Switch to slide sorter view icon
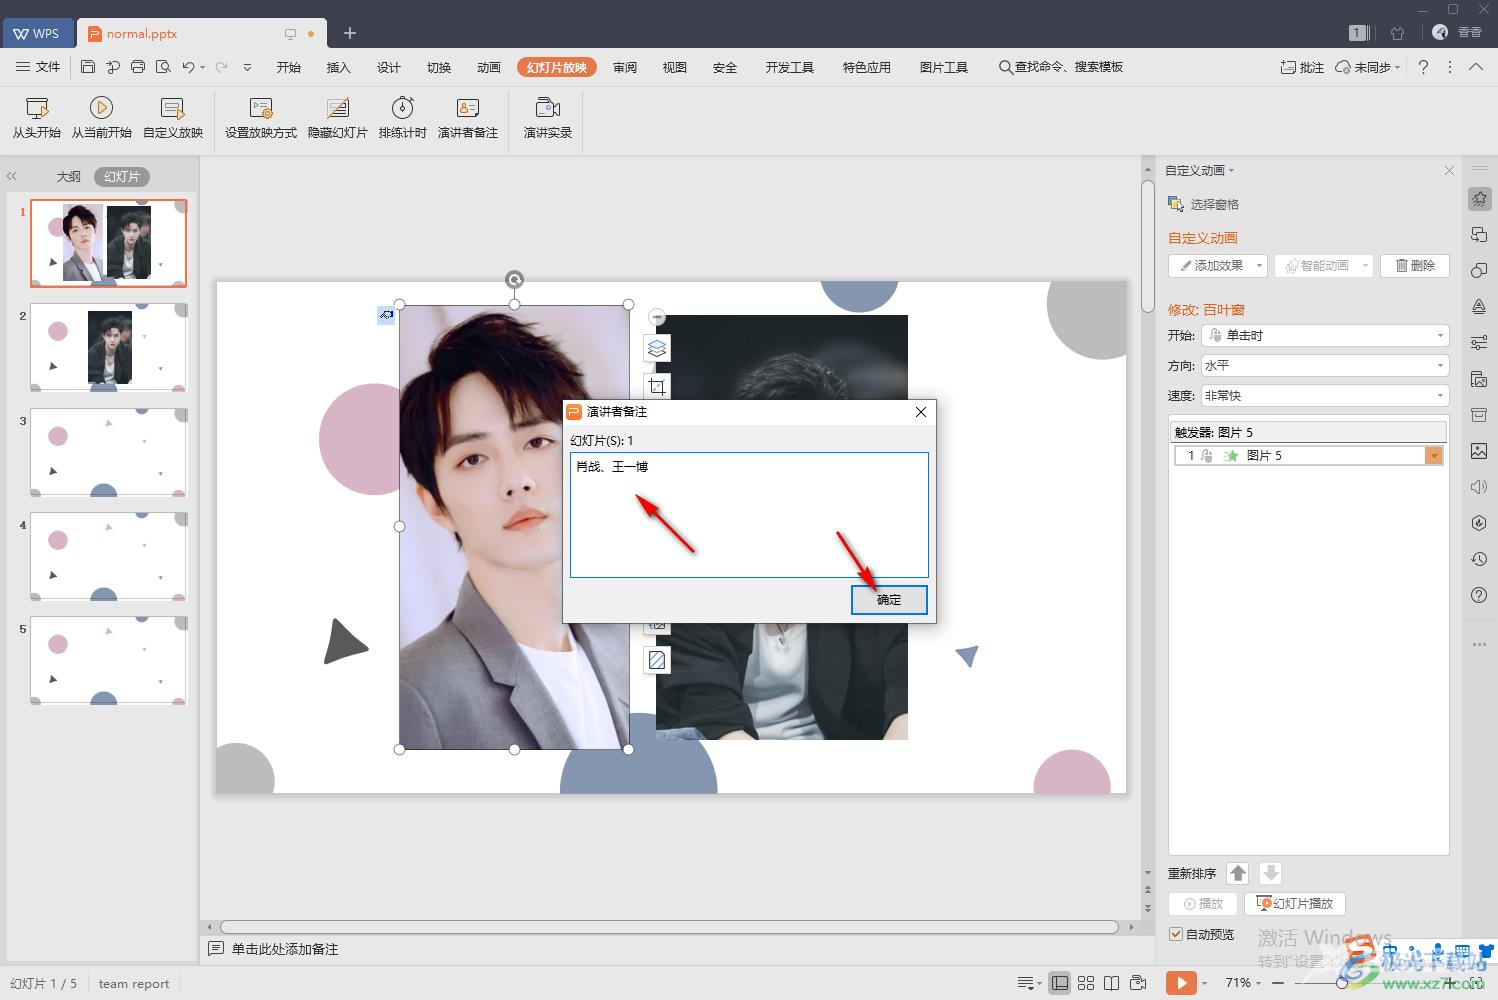The image size is (1498, 1000). [1086, 983]
